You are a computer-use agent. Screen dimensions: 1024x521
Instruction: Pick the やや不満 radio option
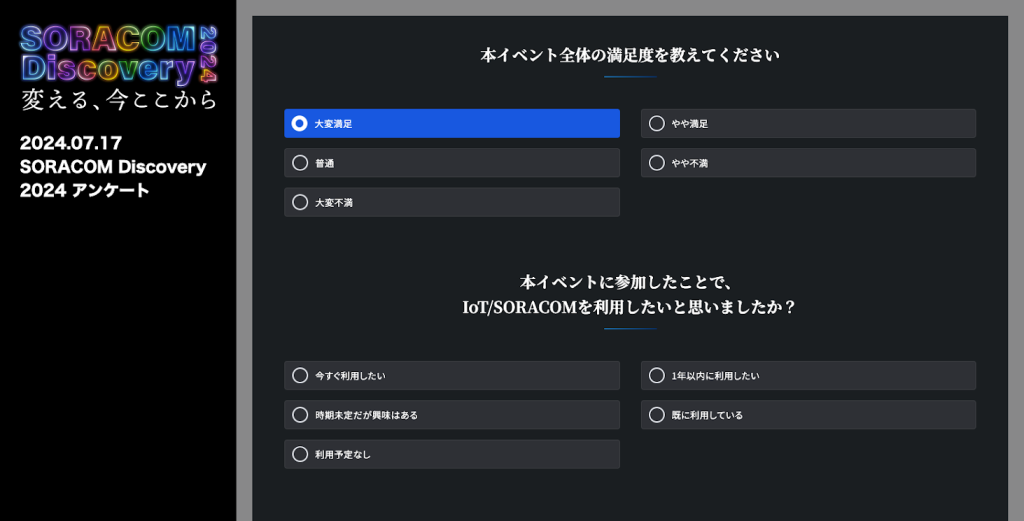click(x=808, y=163)
